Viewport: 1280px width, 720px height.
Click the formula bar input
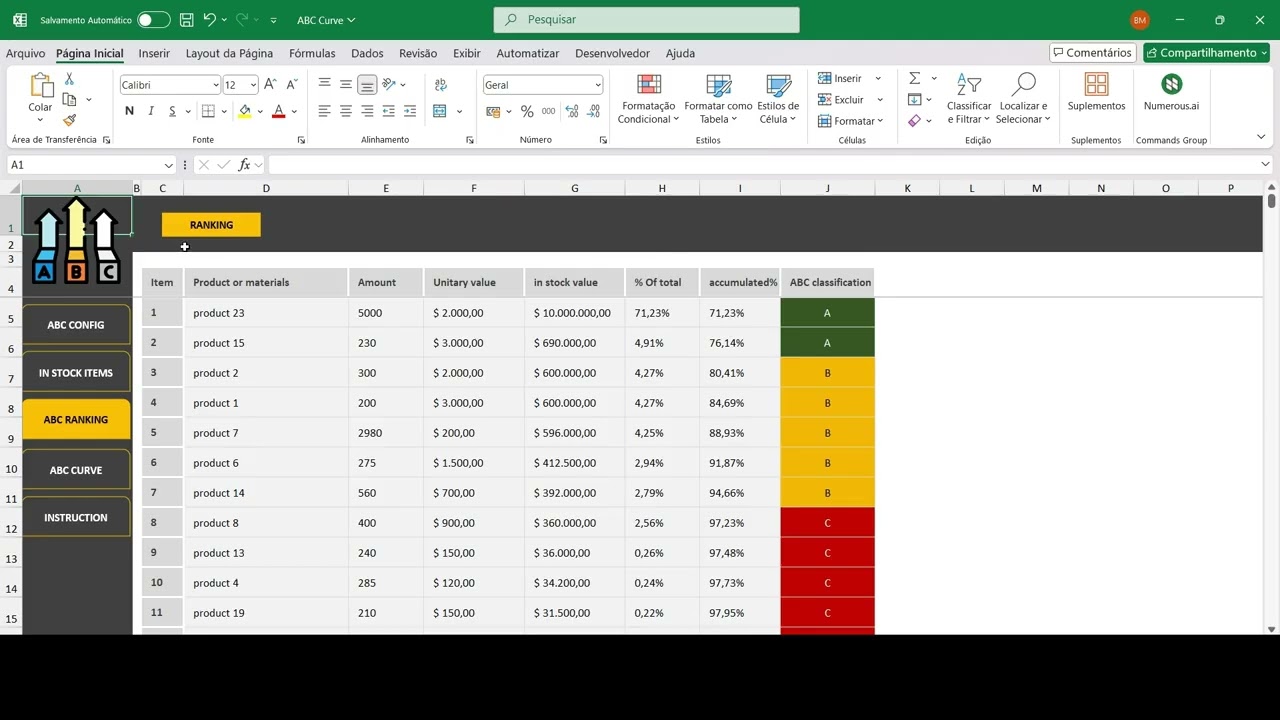762,165
